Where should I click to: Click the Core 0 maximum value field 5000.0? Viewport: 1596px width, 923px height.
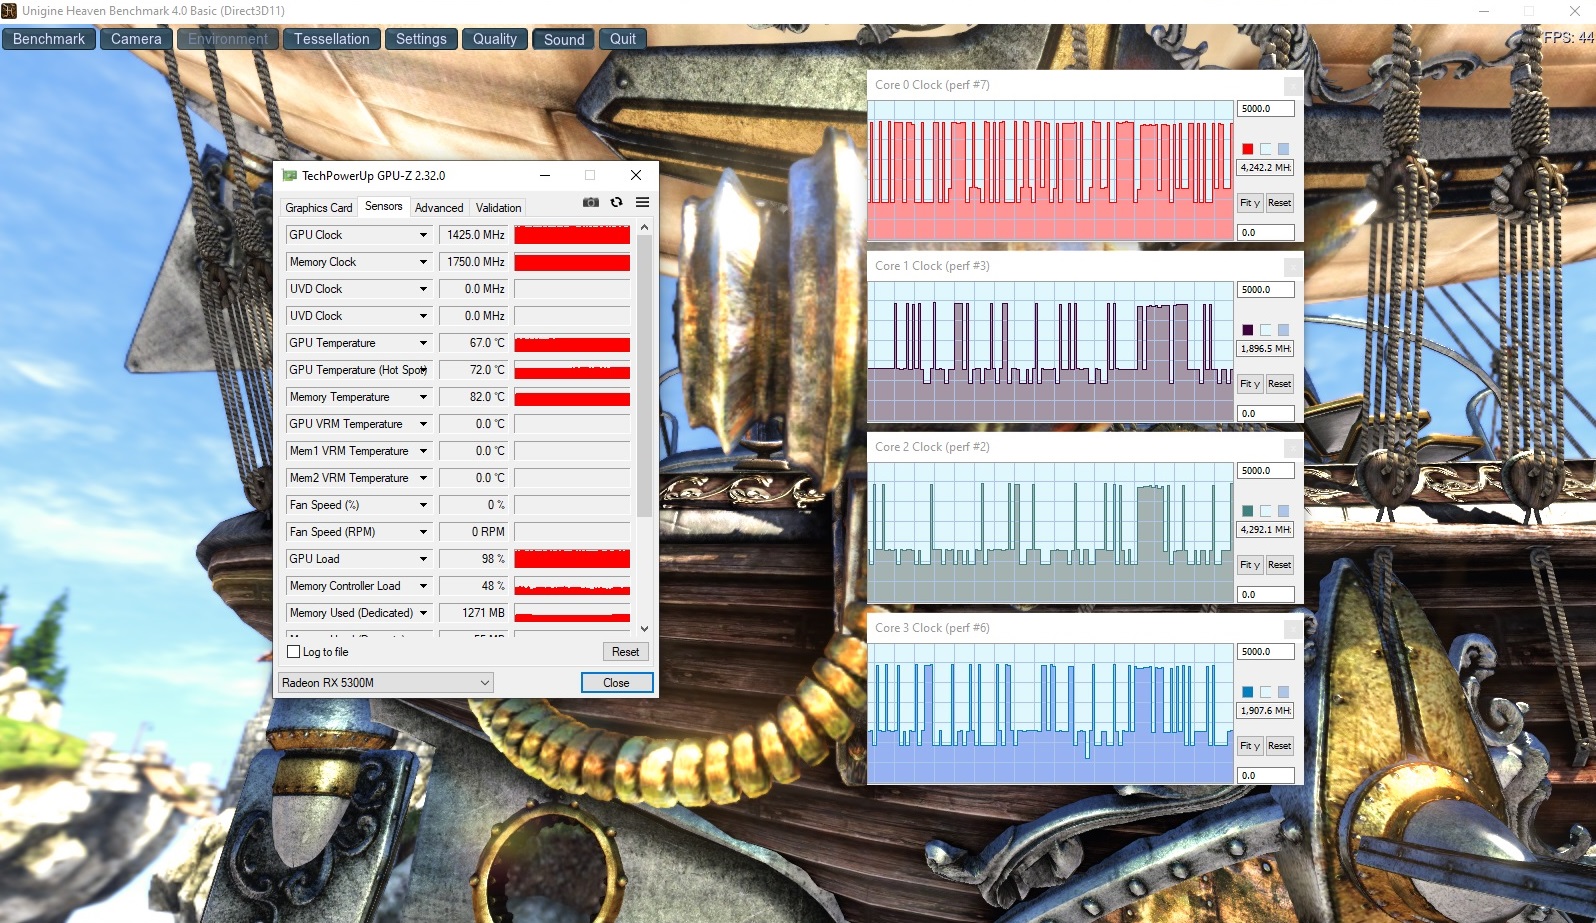click(x=1266, y=109)
